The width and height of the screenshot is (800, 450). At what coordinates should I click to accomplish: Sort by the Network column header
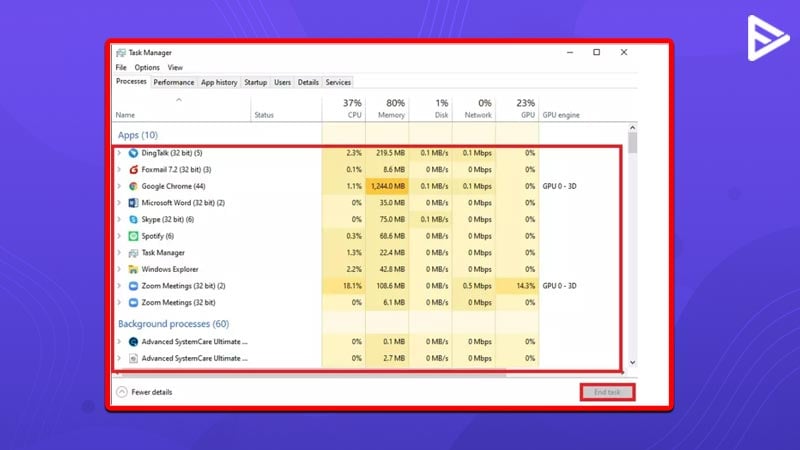[474, 109]
